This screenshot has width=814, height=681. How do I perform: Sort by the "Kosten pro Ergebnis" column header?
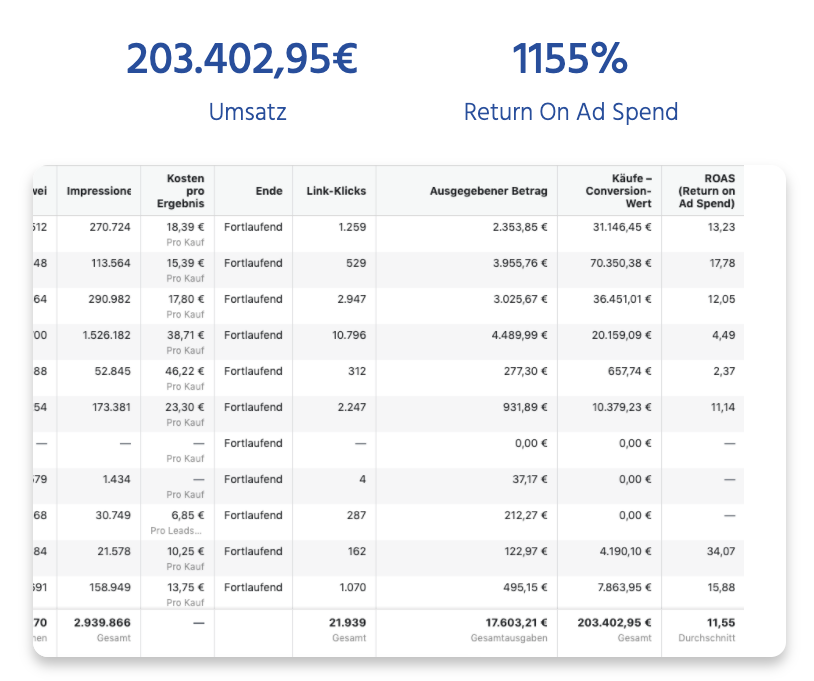(186, 191)
